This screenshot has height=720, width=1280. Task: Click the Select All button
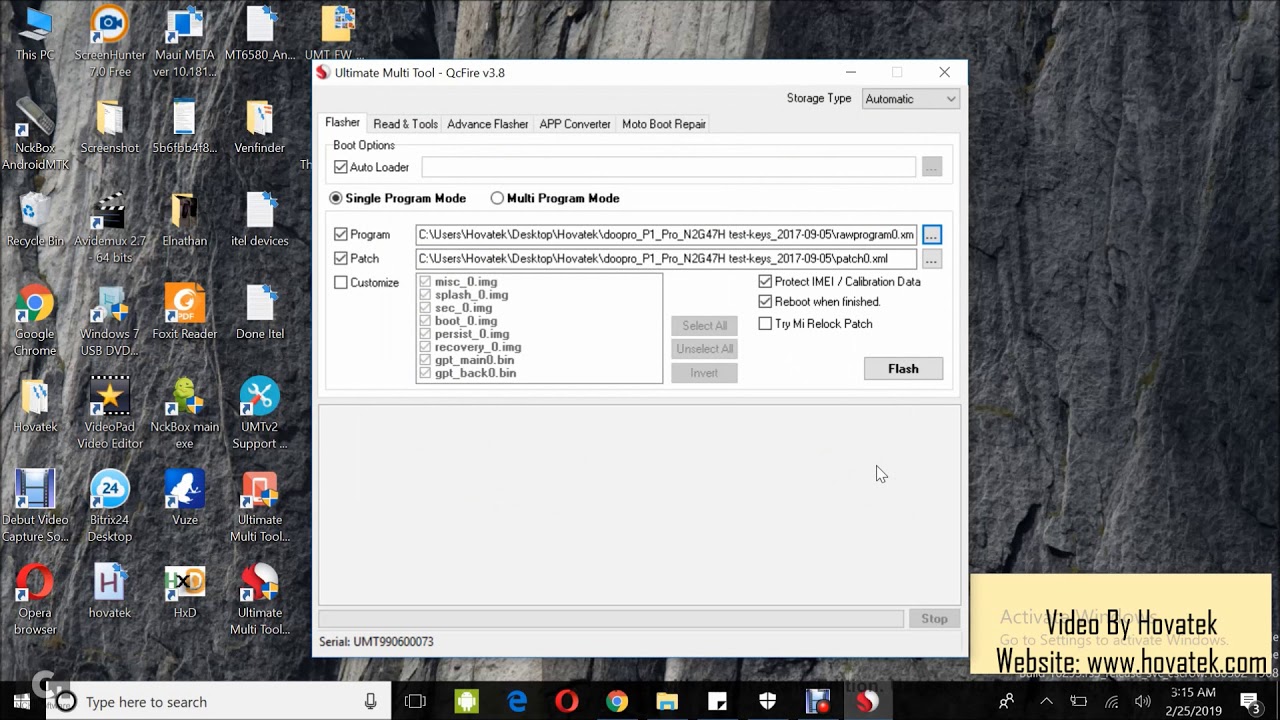(704, 326)
